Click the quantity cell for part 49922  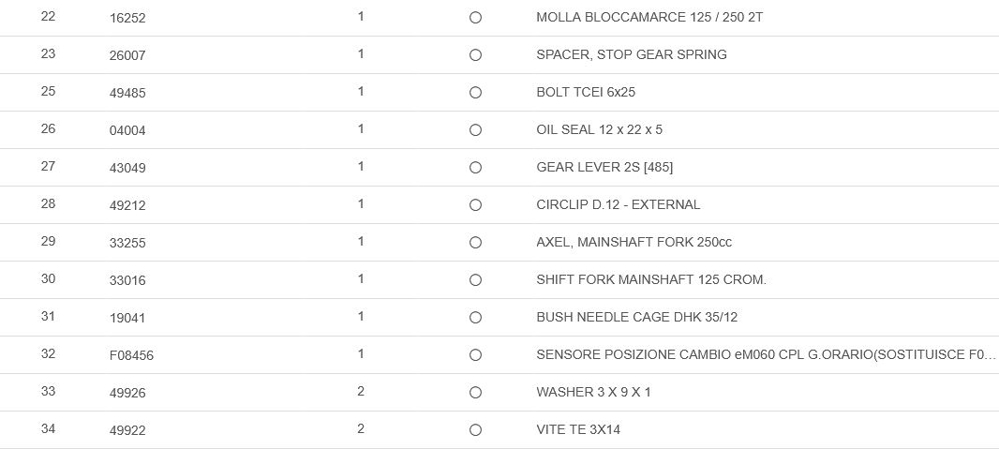[x=361, y=429]
